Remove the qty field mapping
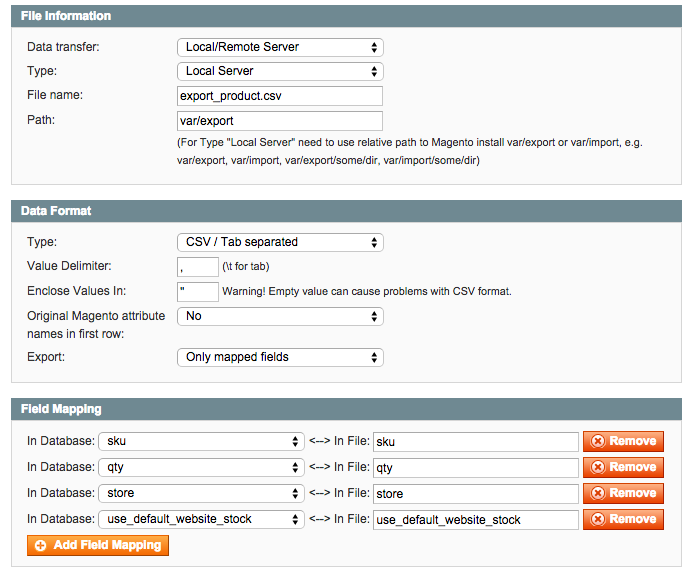Viewport: 700px width, 570px height. click(x=623, y=467)
